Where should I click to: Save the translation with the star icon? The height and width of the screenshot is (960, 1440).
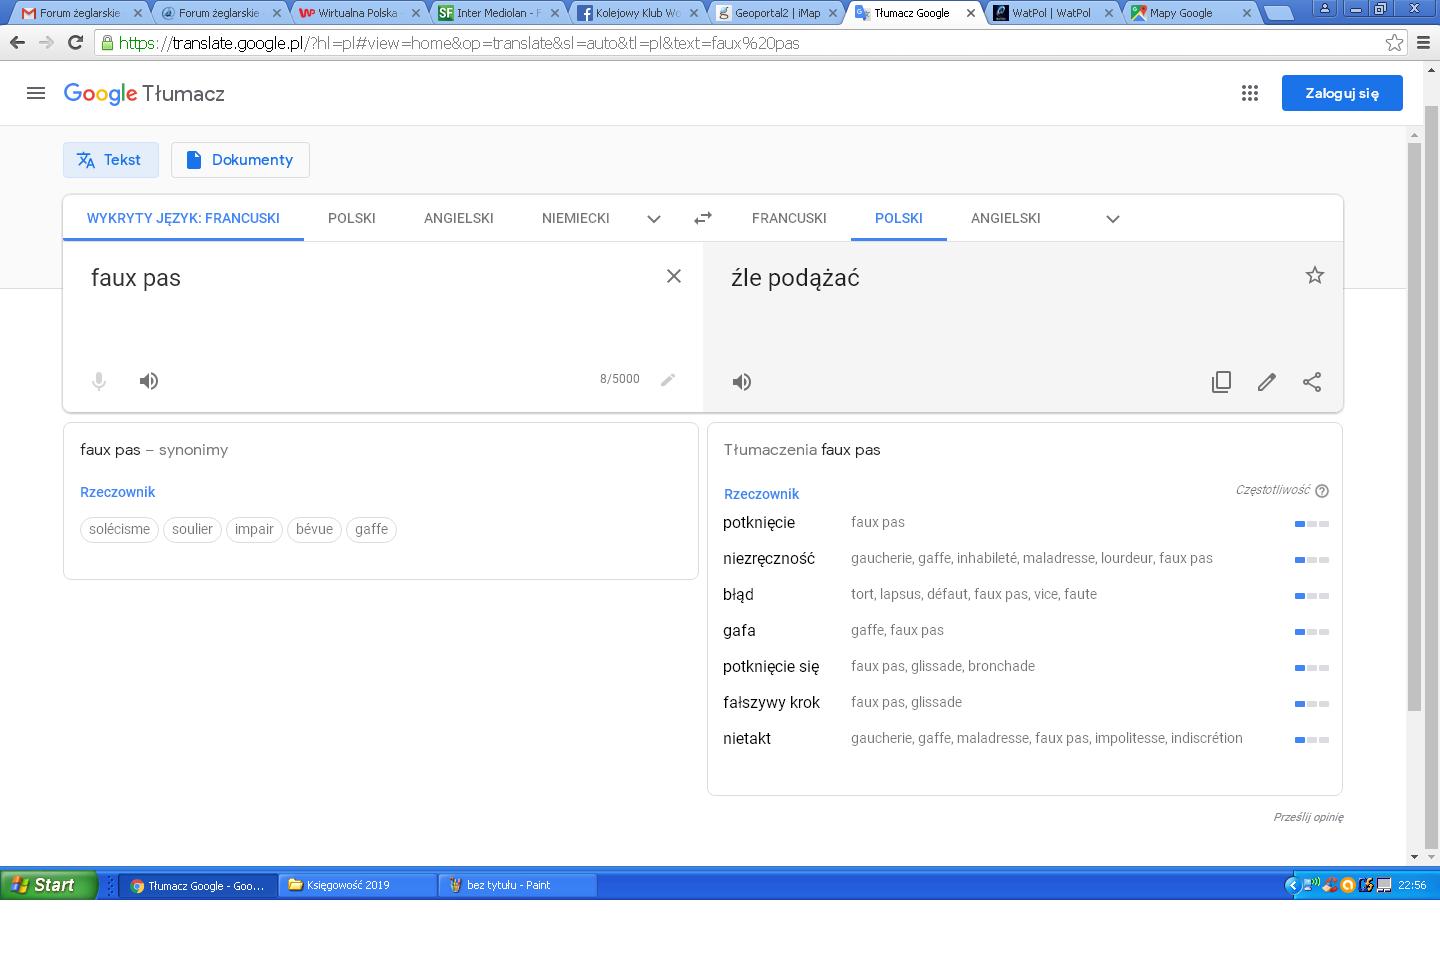click(x=1315, y=275)
